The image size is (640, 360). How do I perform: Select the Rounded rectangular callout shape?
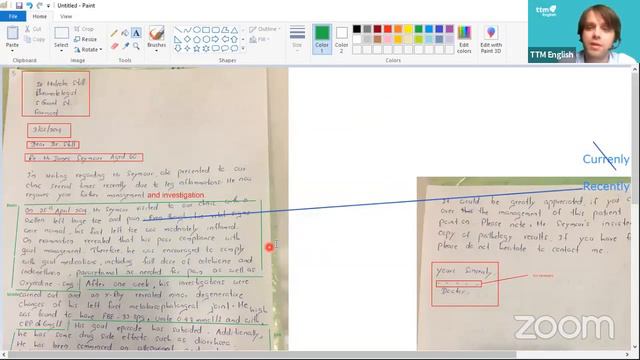[216, 48]
